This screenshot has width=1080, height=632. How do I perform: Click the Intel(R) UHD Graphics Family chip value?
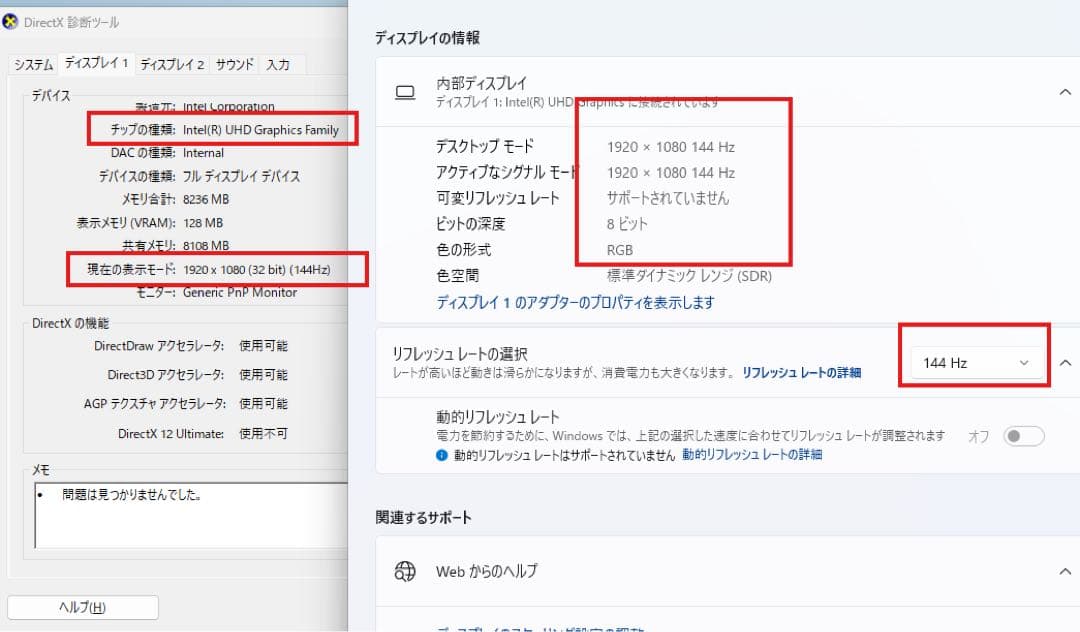point(261,130)
